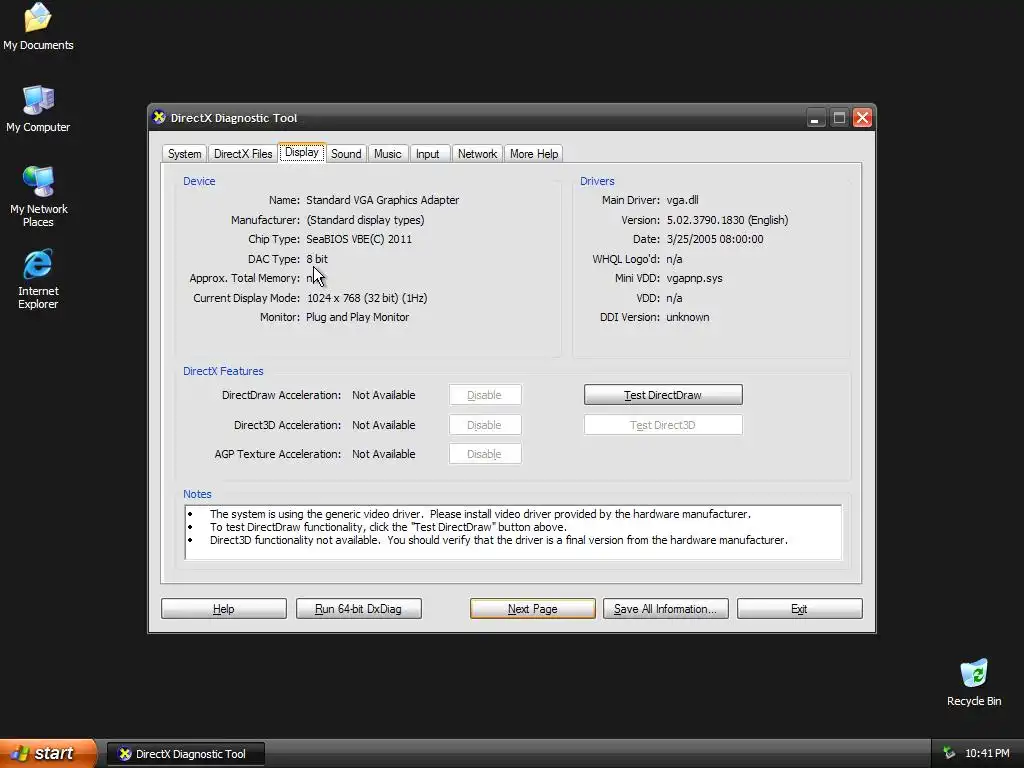1024x768 pixels.
Task: Click the 'Drivers' group heading
Action: 597,181
